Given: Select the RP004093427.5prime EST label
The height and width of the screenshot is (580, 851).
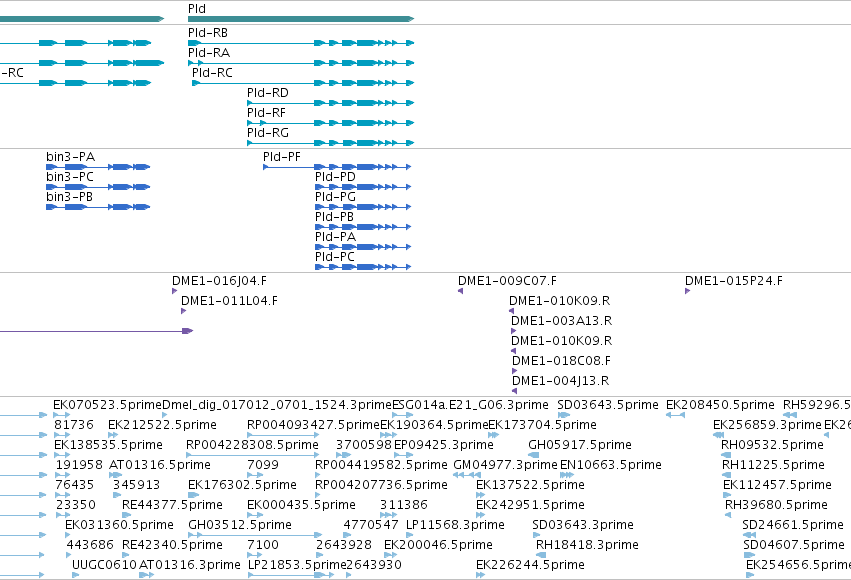Looking at the screenshot, I should (x=313, y=425).
